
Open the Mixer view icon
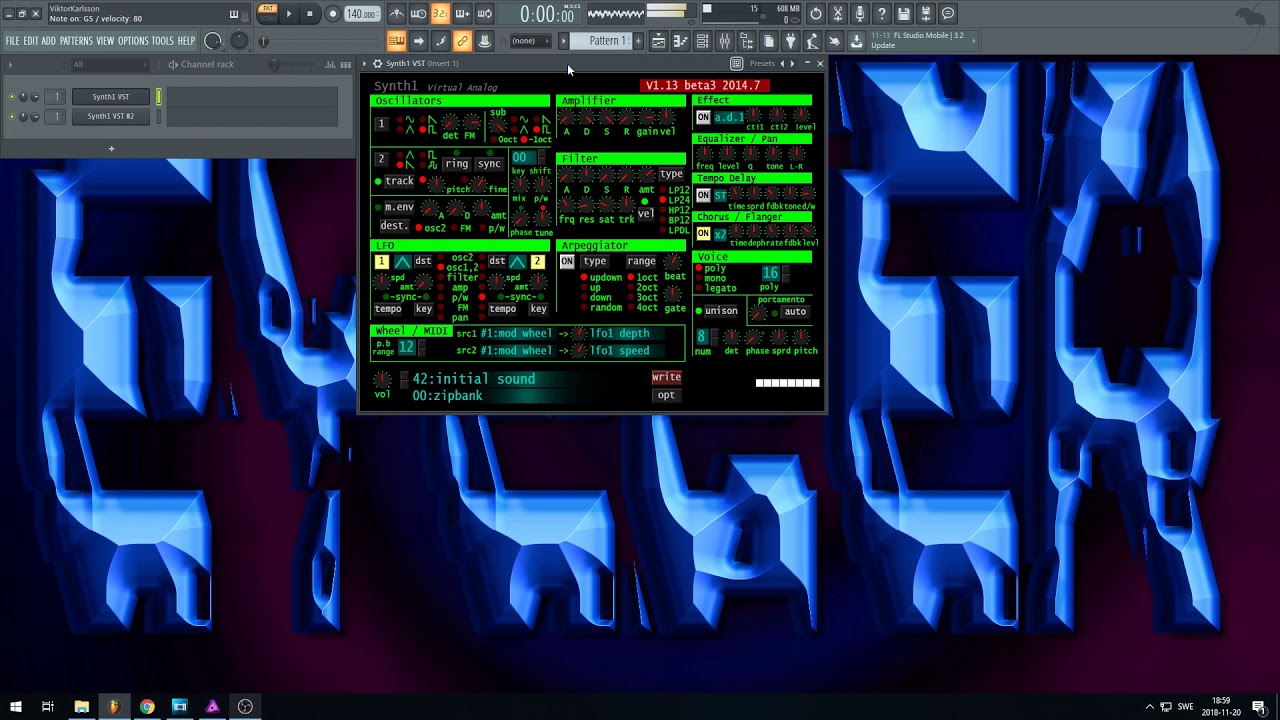[725, 41]
